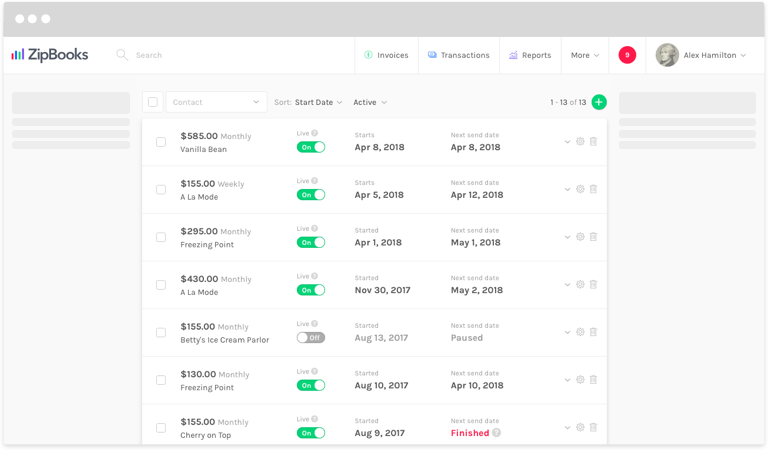Open settings gear for $295.00 Freezing Point row
The image size is (768, 450).
(580, 237)
